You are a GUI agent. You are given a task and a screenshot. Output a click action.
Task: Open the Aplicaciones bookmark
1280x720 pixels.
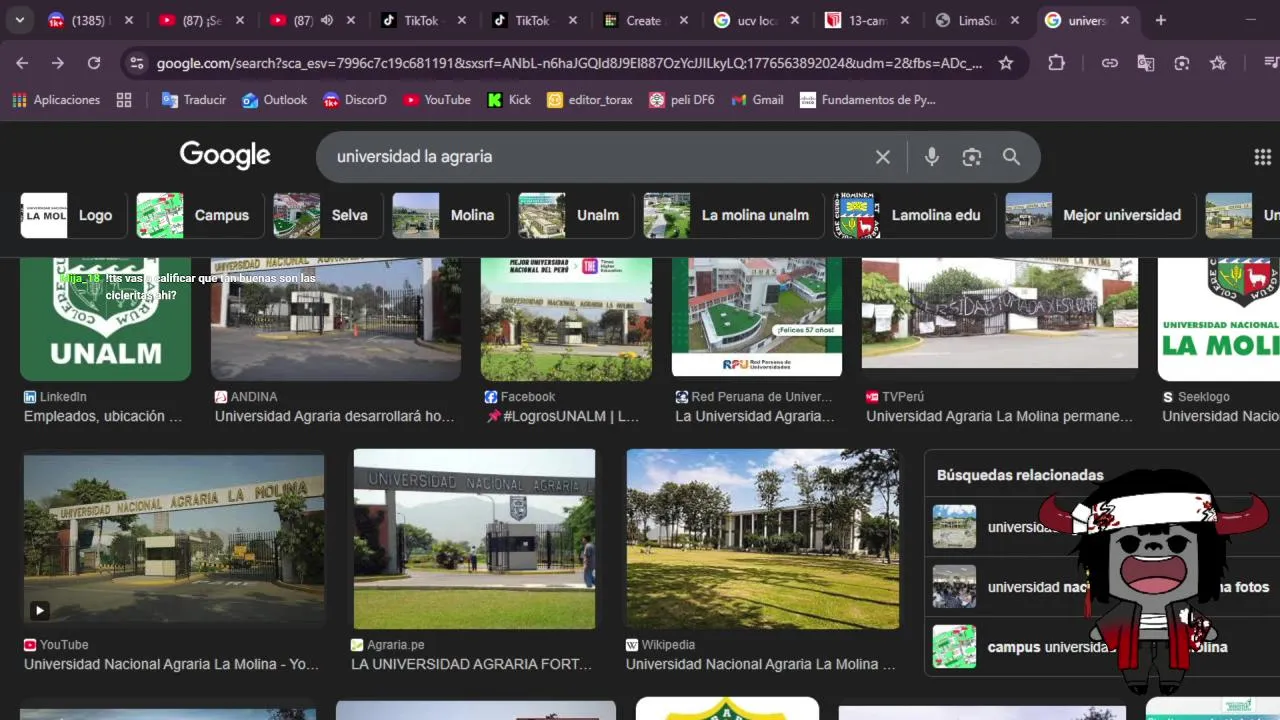pyautogui.click(x=56, y=100)
